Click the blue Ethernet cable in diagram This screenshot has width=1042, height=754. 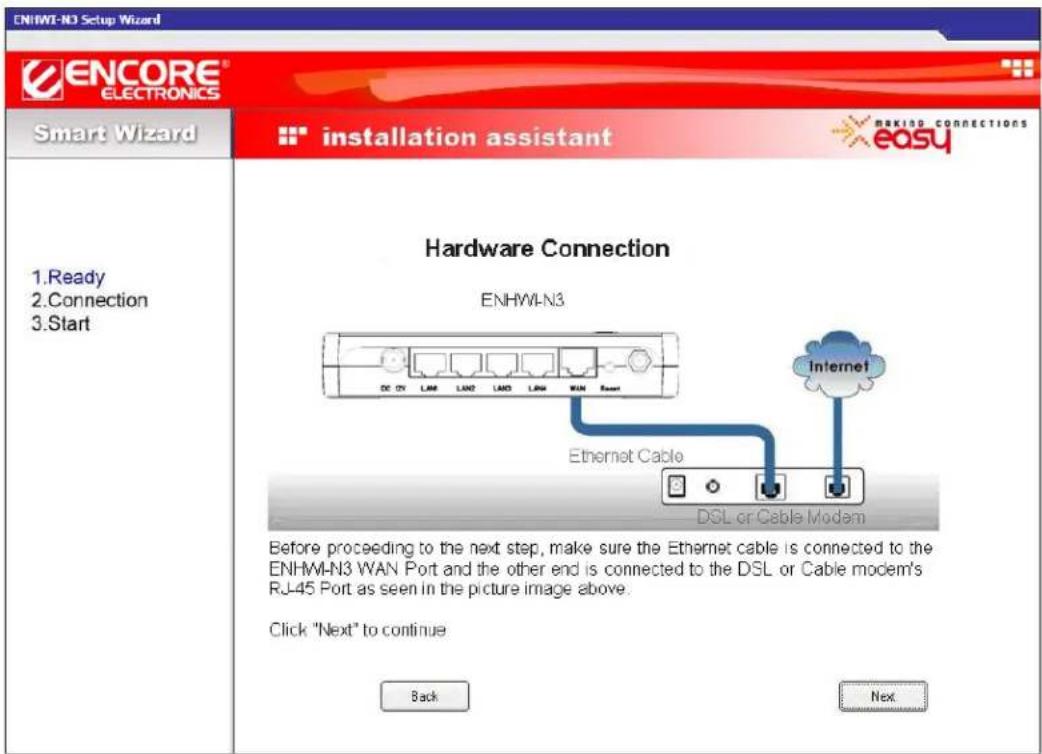point(671,432)
